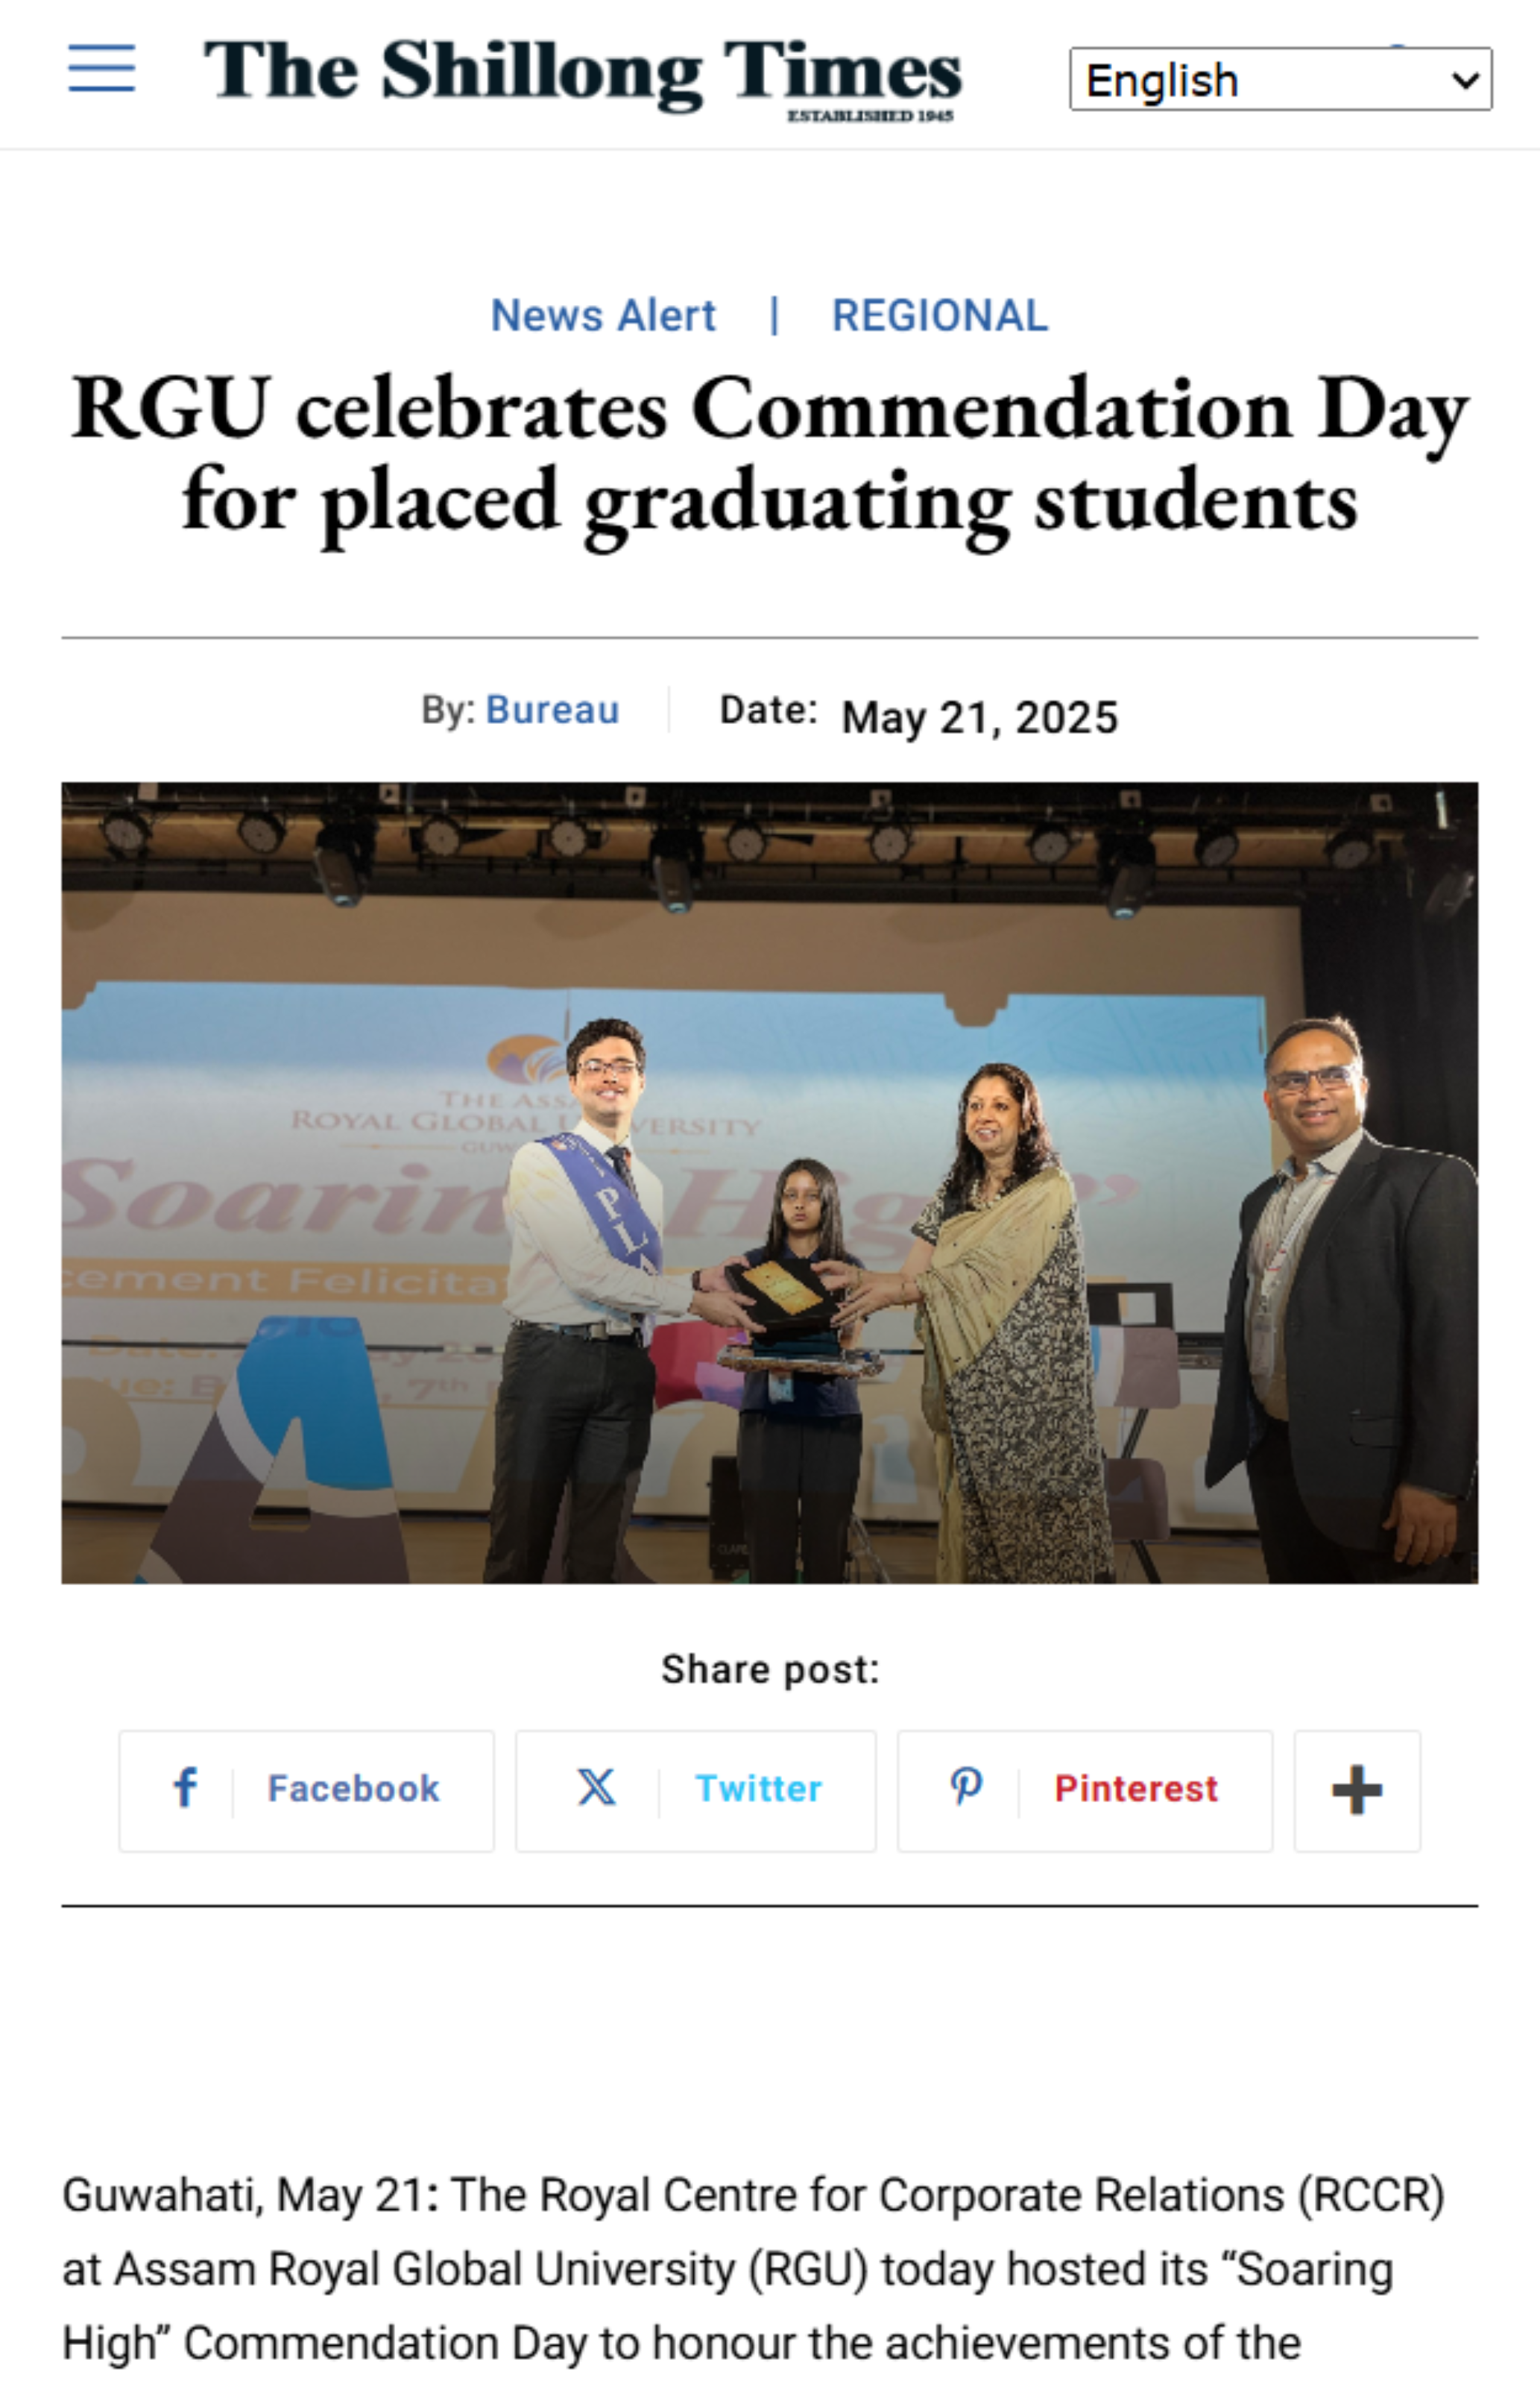Click the 'Share post:' label
Screen dimensions: 1540x2386
770,1670
